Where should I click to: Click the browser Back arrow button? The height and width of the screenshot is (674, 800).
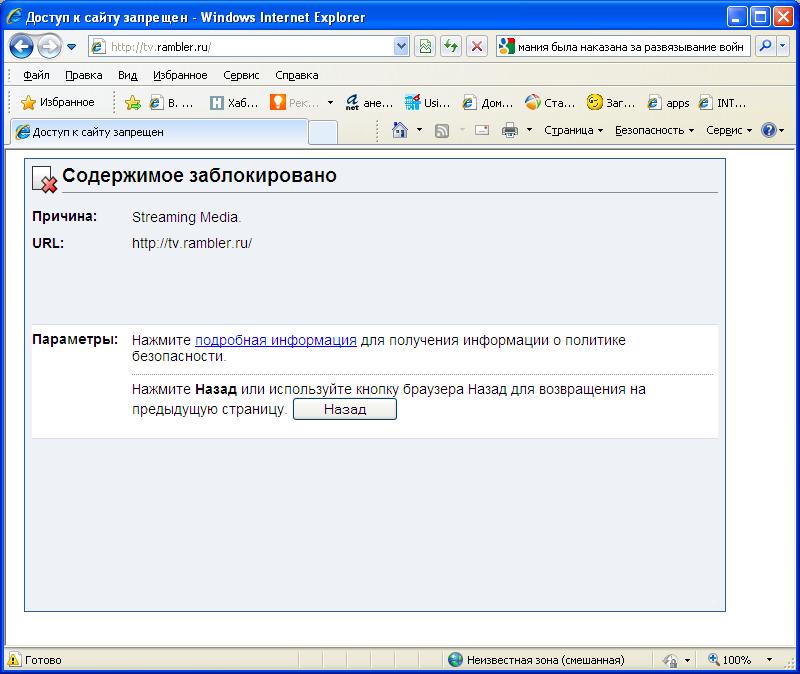click(21, 46)
